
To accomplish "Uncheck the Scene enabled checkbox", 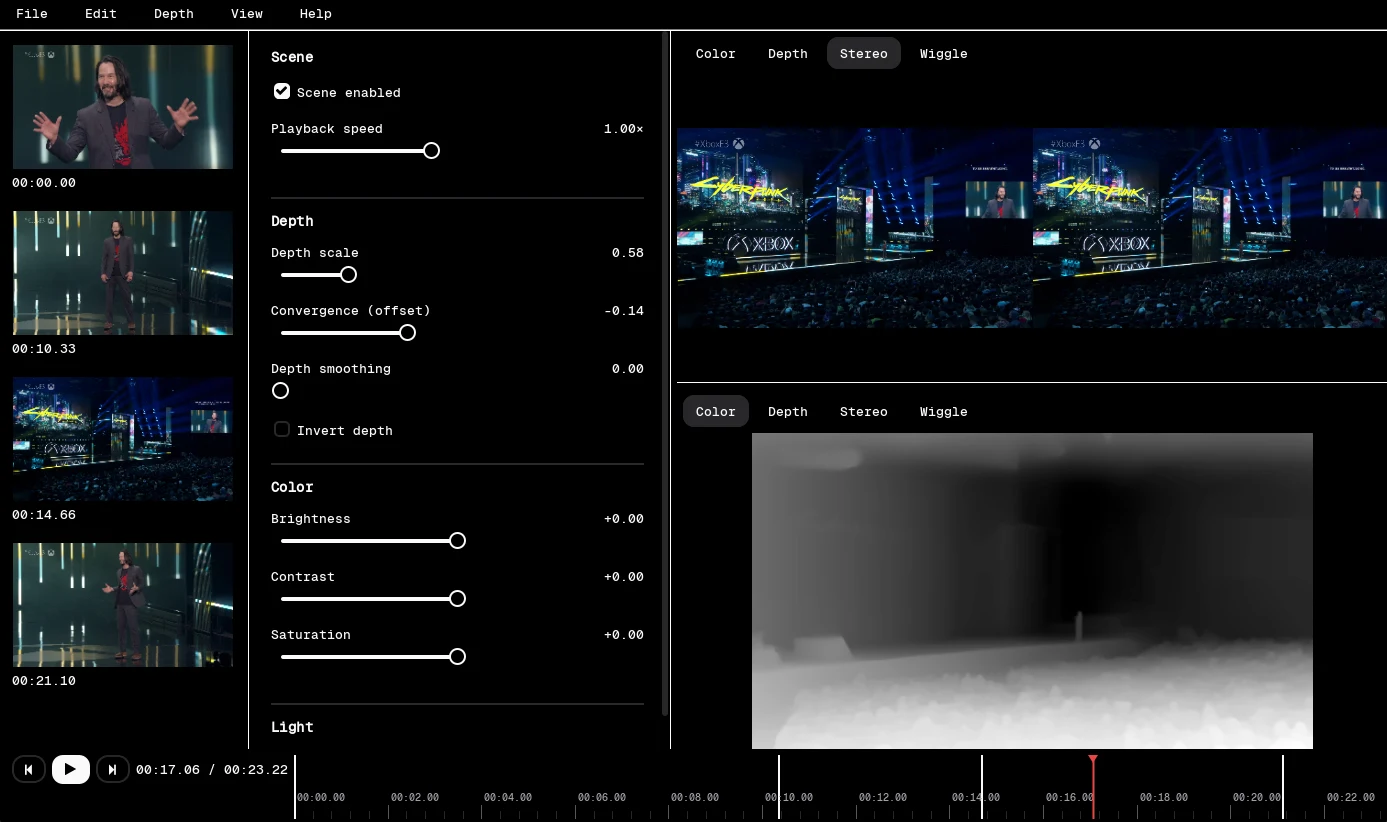I will pos(282,91).
